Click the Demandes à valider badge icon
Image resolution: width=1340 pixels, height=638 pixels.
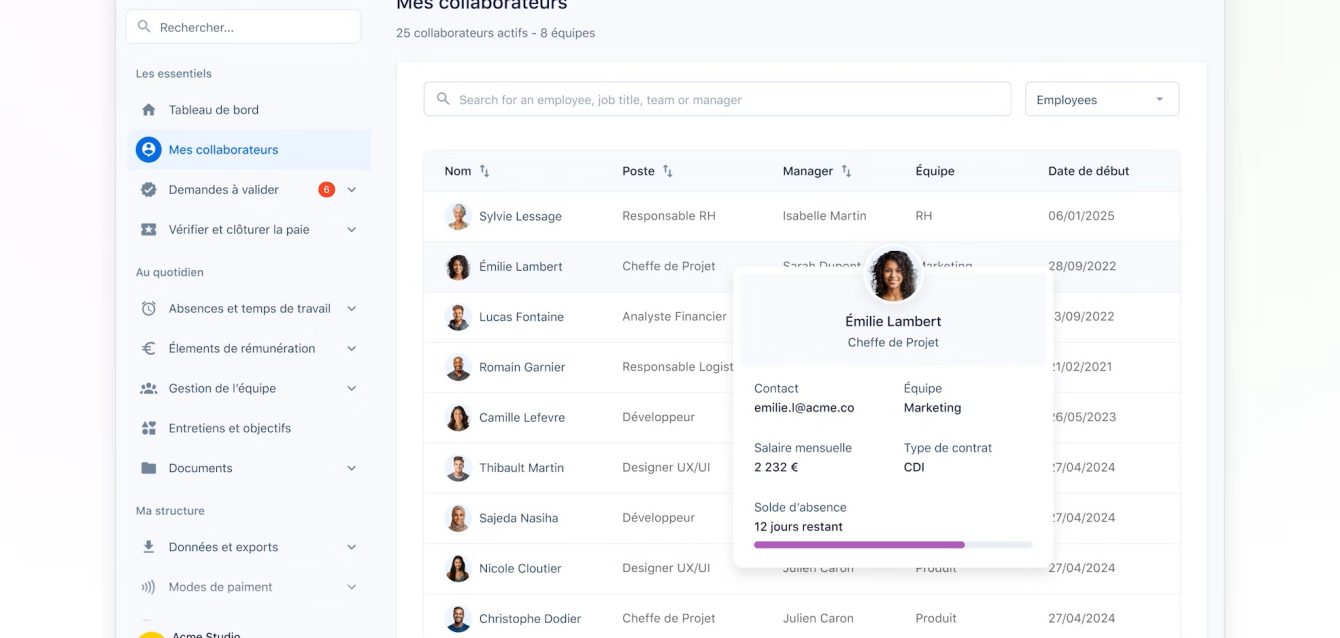pyautogui.click(x=149, y=190)
